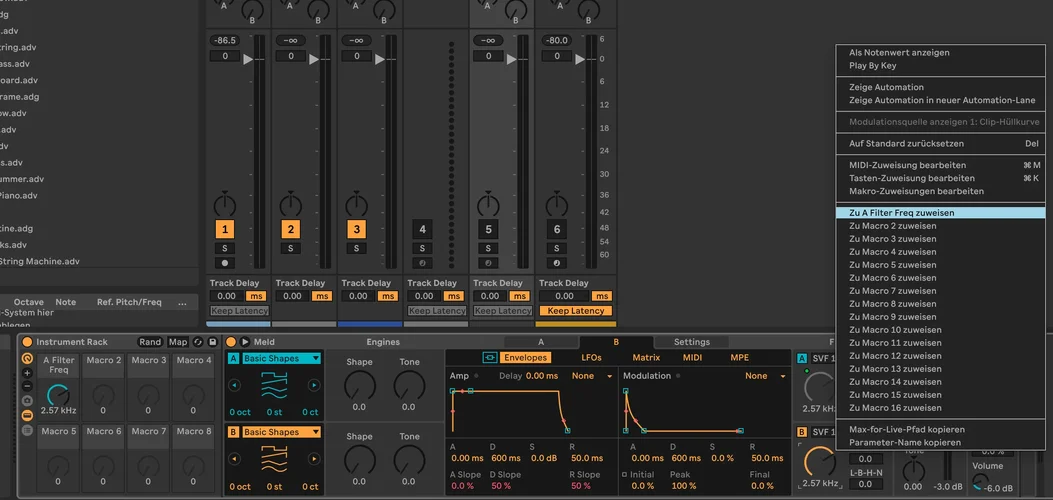
Task: Arm track 1 for recording
Action: coord(225,263)
